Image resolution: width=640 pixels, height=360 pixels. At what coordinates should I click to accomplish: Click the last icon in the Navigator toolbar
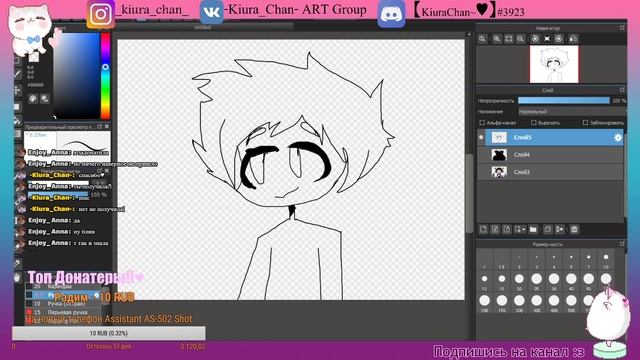coord(573,39)
